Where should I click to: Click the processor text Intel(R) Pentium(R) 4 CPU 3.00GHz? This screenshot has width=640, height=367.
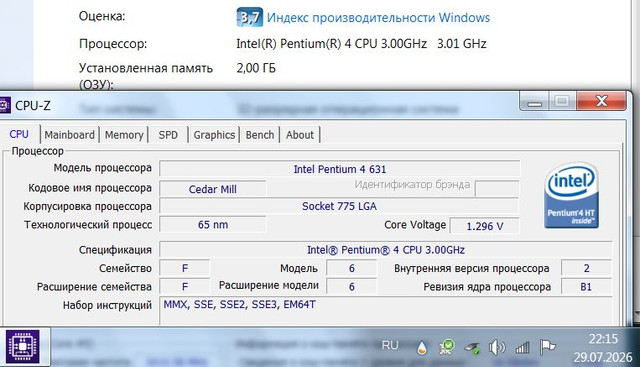click(331, 43)
